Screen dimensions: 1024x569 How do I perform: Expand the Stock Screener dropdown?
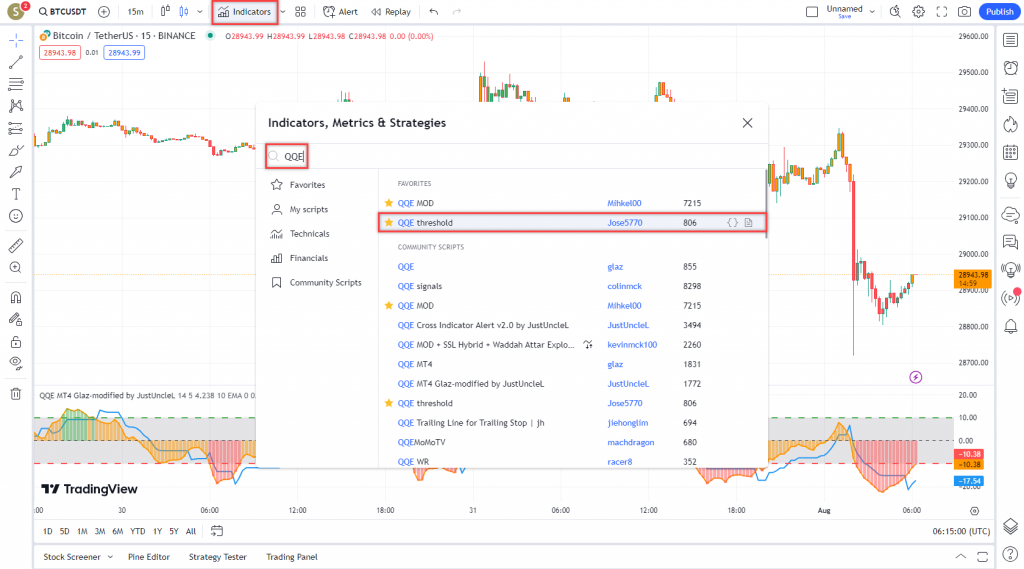[x=110, y=557]
